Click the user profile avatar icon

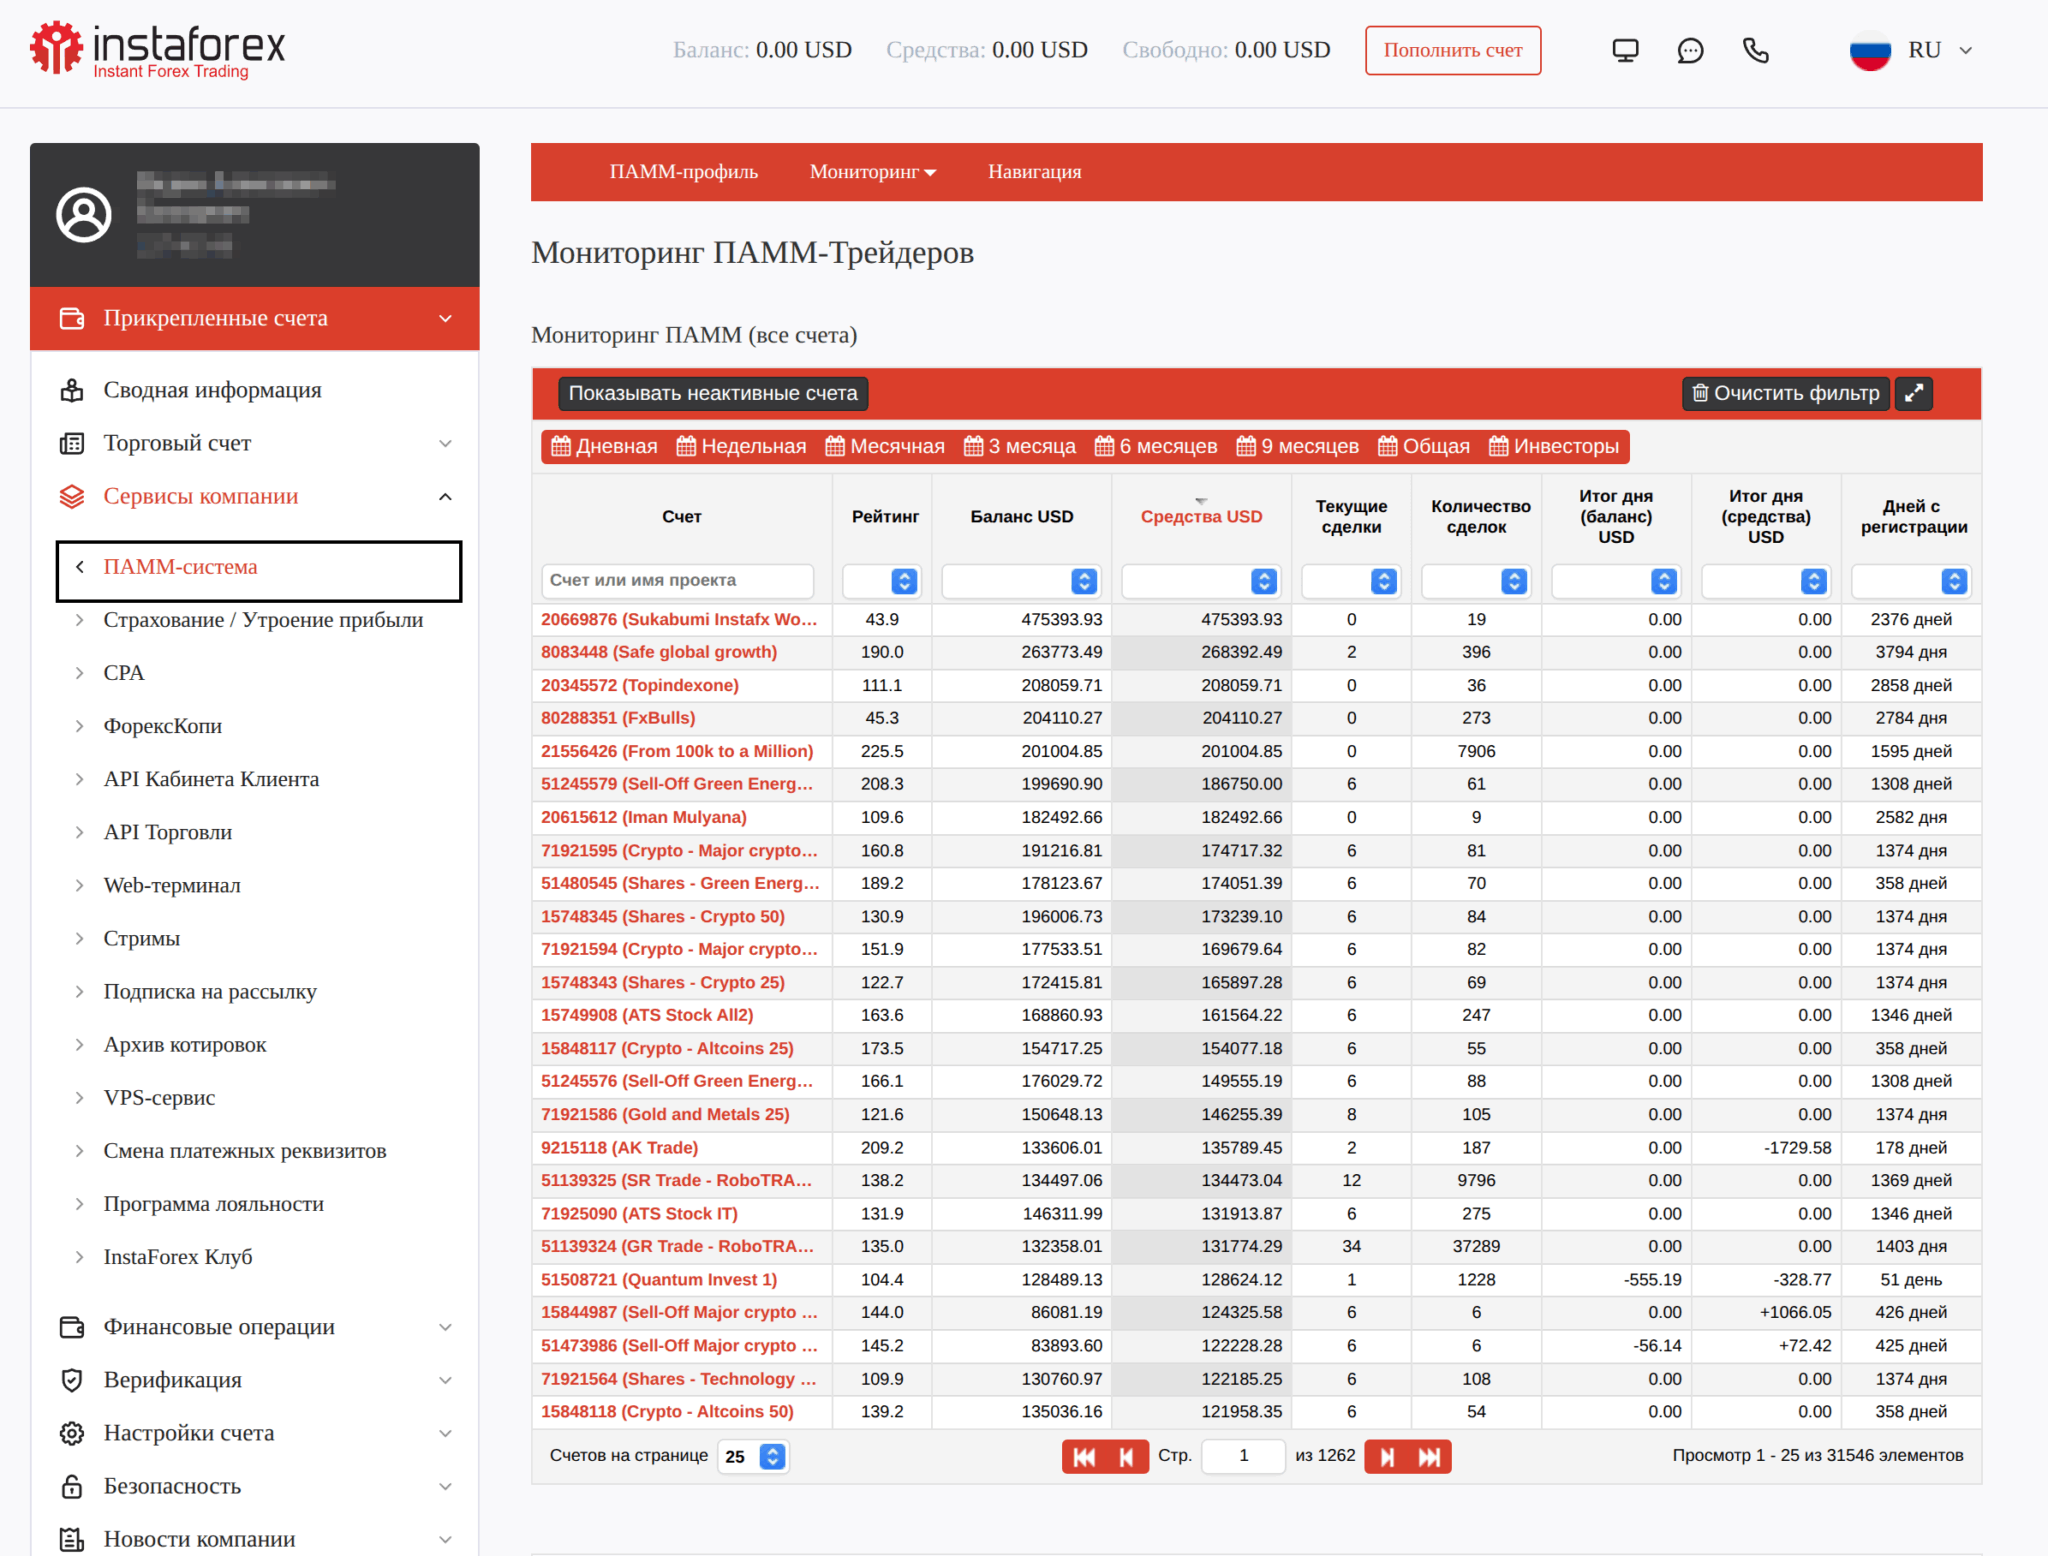84,214
